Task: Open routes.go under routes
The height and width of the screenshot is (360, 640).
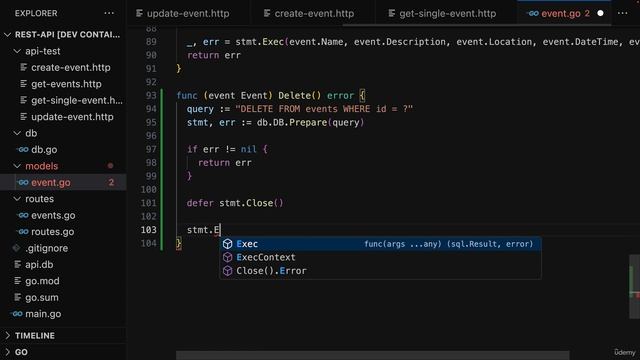Action: pyautogui.click(x=63, y=232)
